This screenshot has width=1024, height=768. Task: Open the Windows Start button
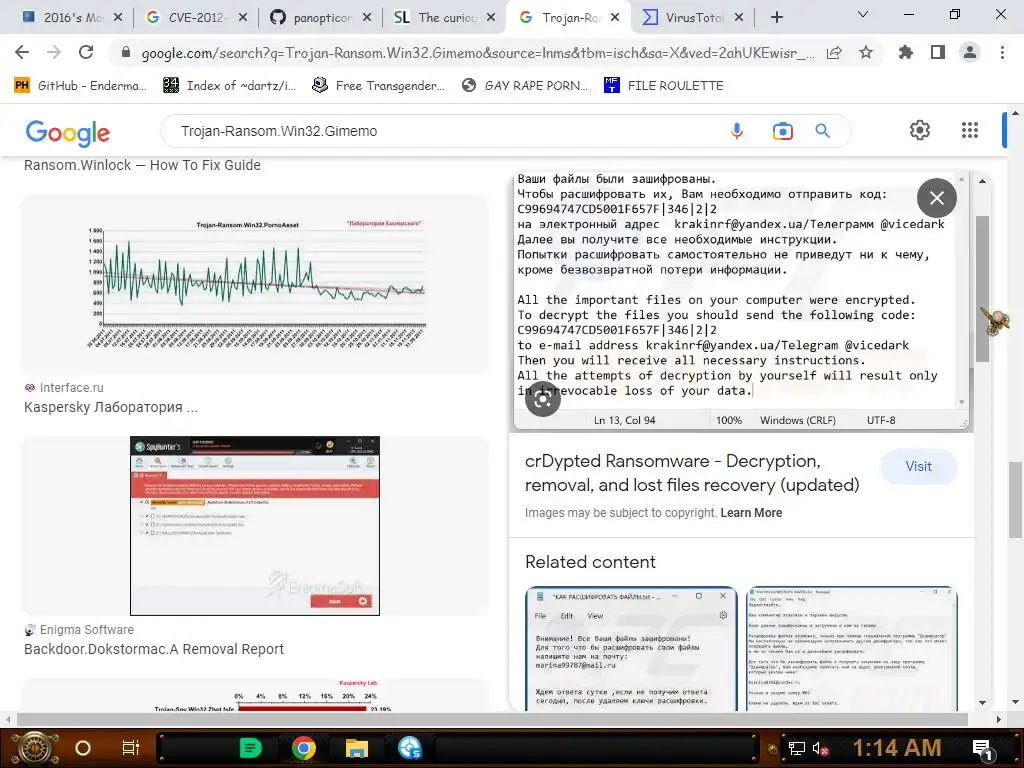(x=36, y=748)
